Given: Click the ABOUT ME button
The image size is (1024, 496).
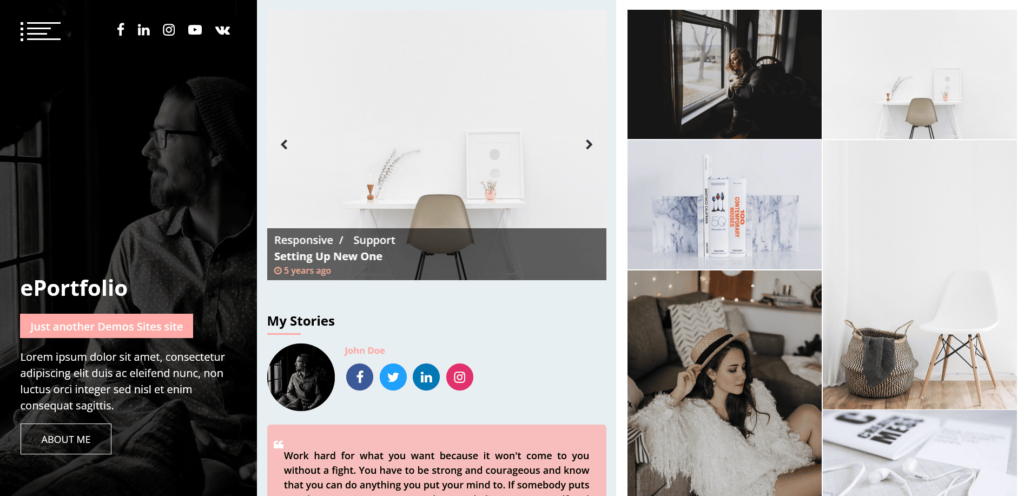Looking at the screenshot, I should click(66, 439).
